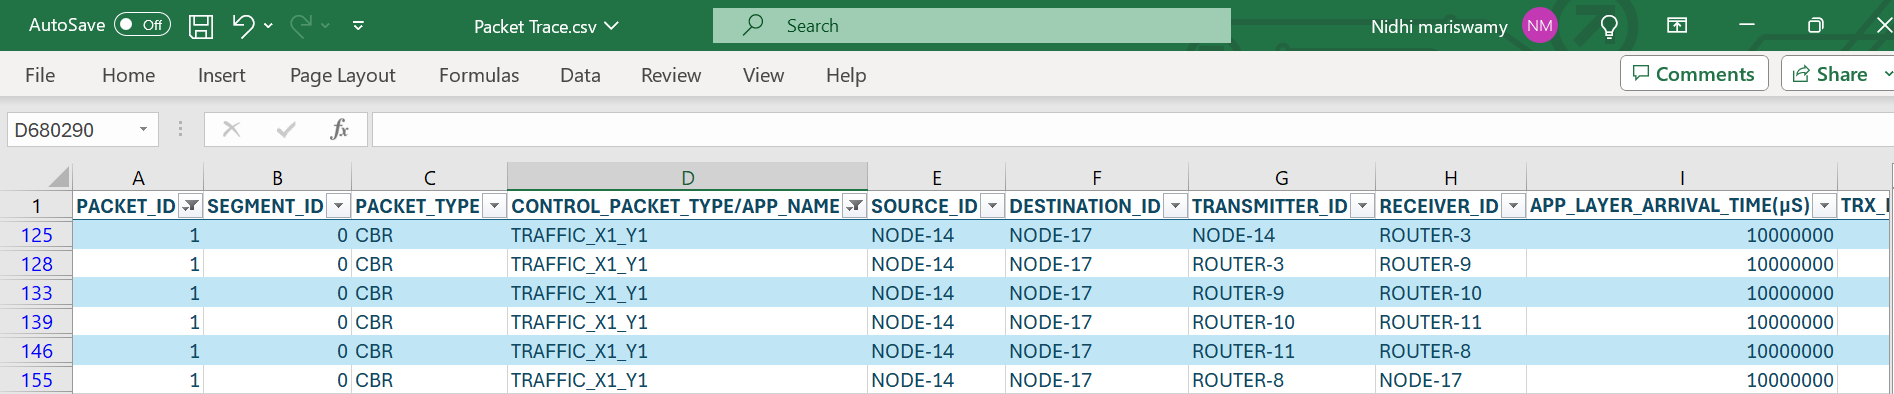Click ROUTER-3 receiver cell in row 125
This screenshot has width=1894, height=394.
pyautogui.click(x=1450, y=235)
